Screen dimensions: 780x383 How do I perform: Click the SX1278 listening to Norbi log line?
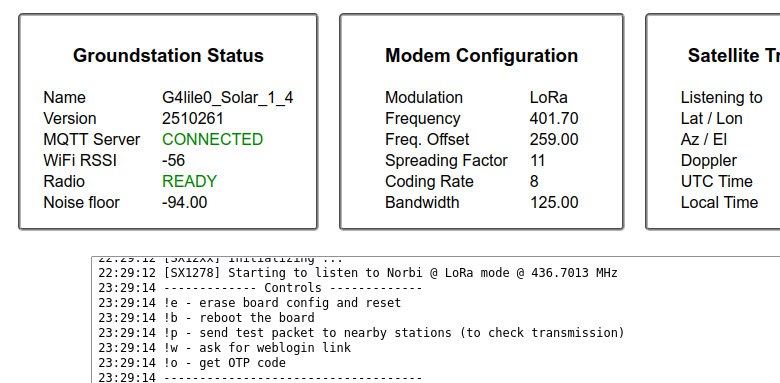coord(358,273)
